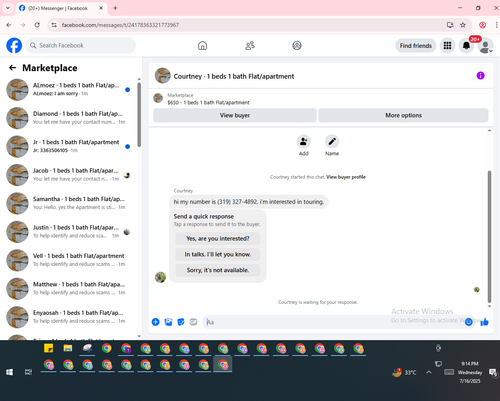
Task: Click the $650 listing thumbnail
Action: [158, 98]
